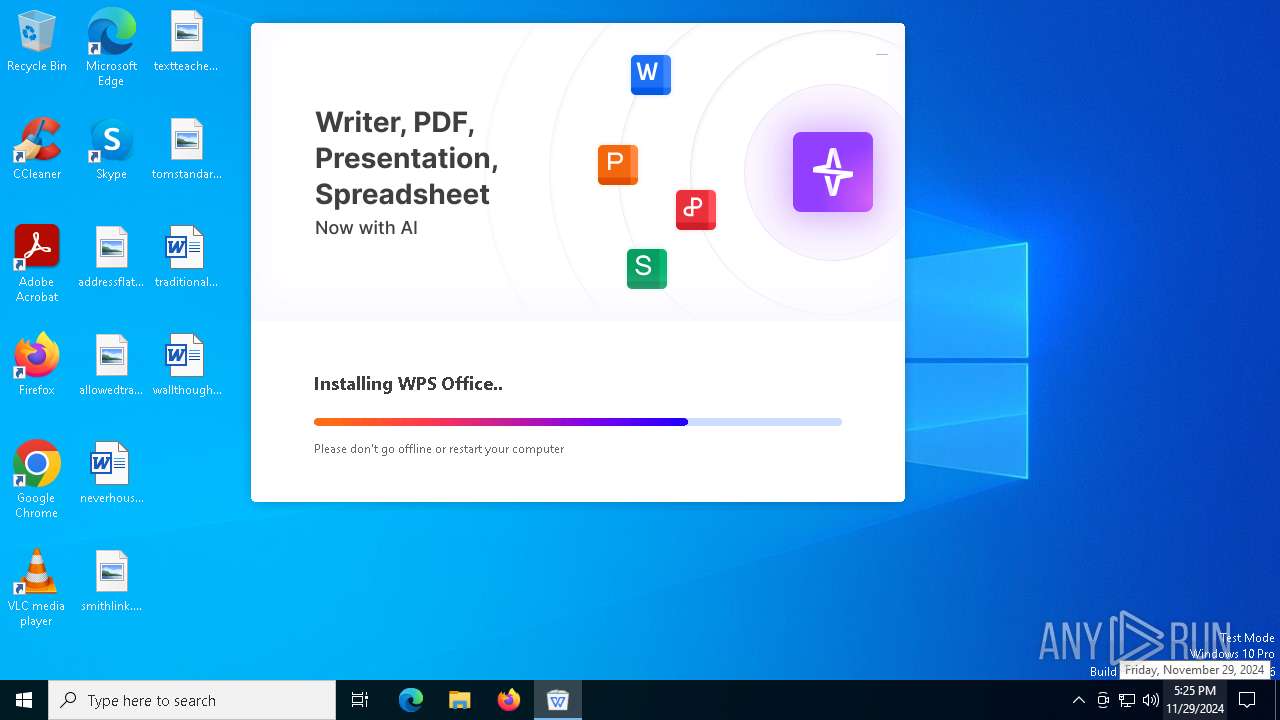This screenshot has height=720, width=1280.
Task: Click the WPS installer taskbar button
Action: click(x=558, y=700)
